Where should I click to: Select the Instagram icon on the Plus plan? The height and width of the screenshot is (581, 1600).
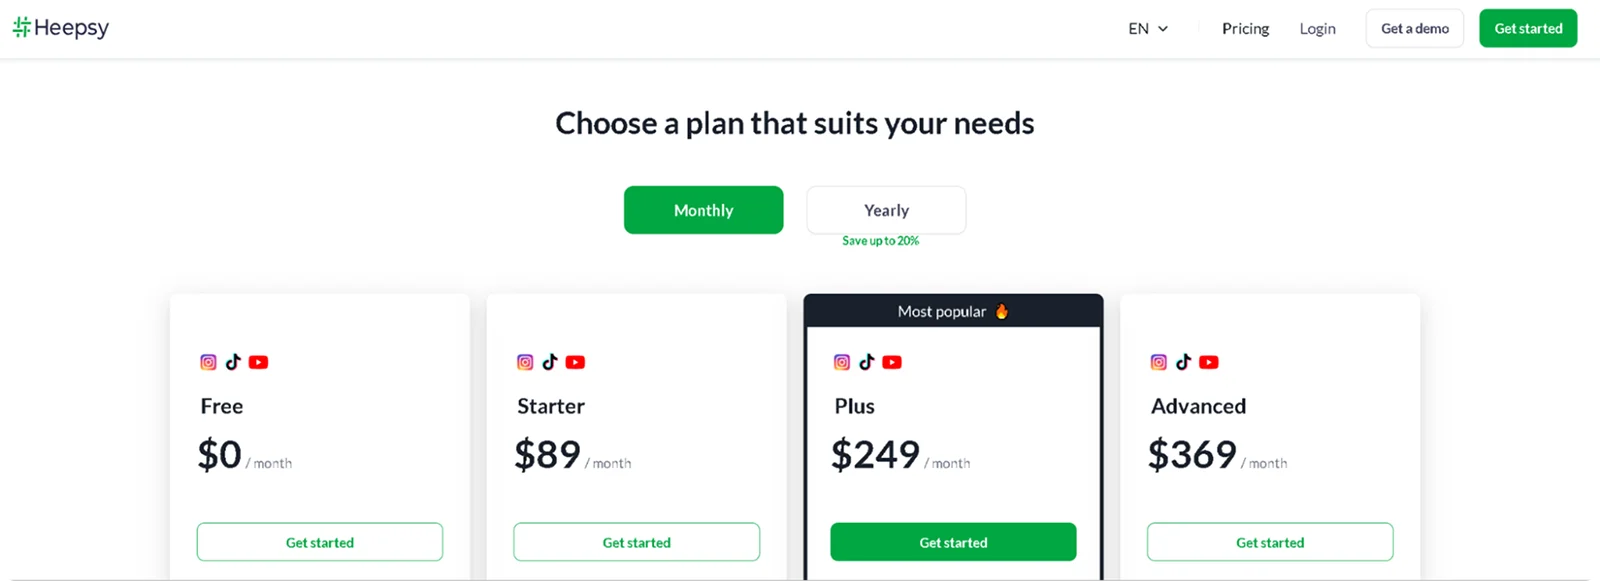click(841, 362)
